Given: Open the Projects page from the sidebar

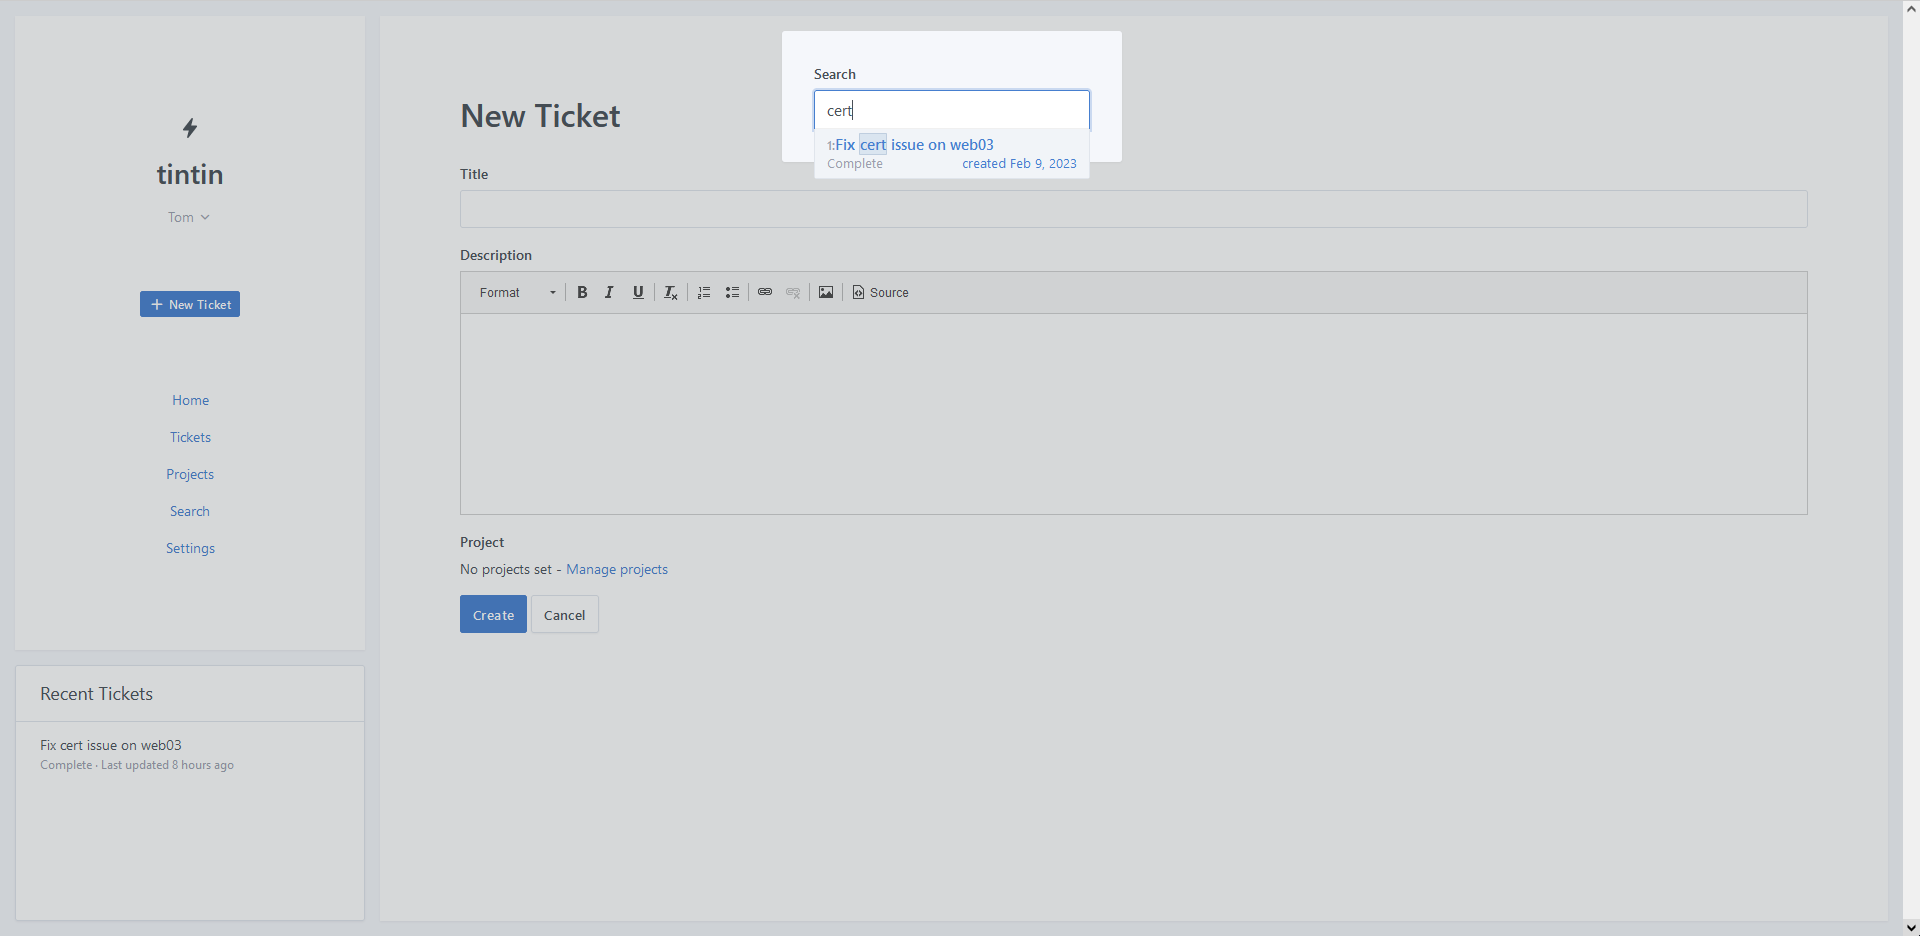Looking at the screenshot, I should (190, 474).
